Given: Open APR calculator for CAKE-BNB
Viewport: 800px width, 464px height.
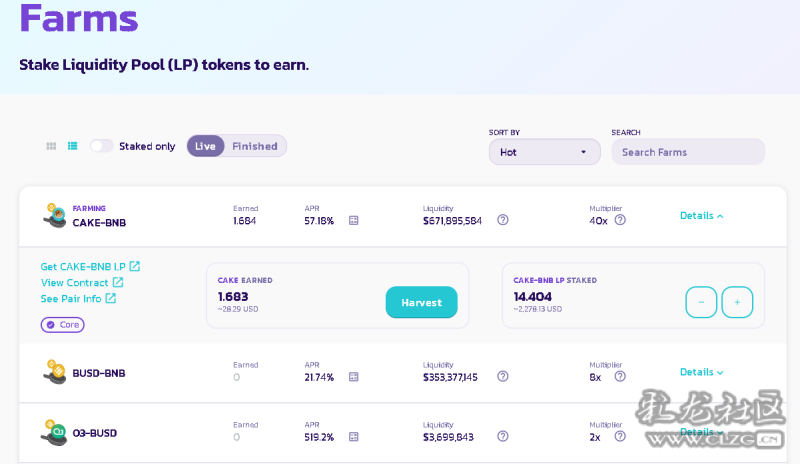Looking at the screenshot, I should (354, 221).
